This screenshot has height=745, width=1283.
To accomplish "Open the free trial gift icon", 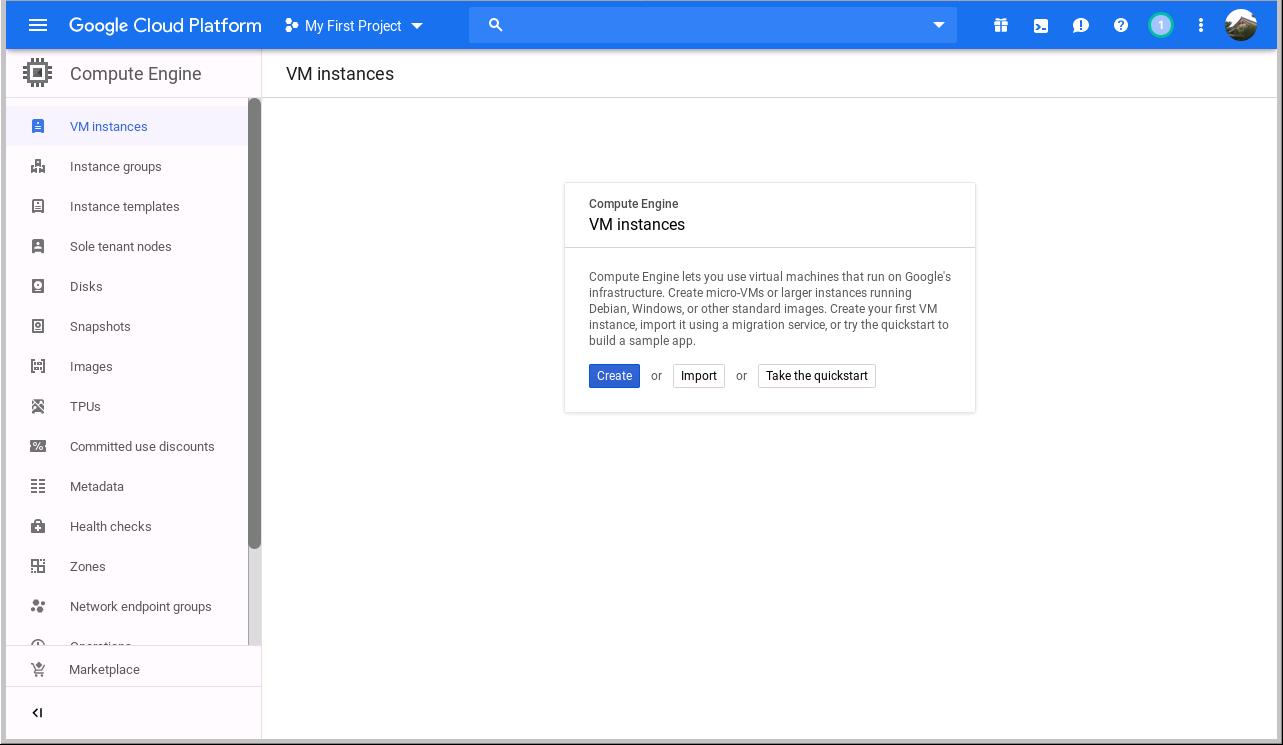I will pos(1001,25).
